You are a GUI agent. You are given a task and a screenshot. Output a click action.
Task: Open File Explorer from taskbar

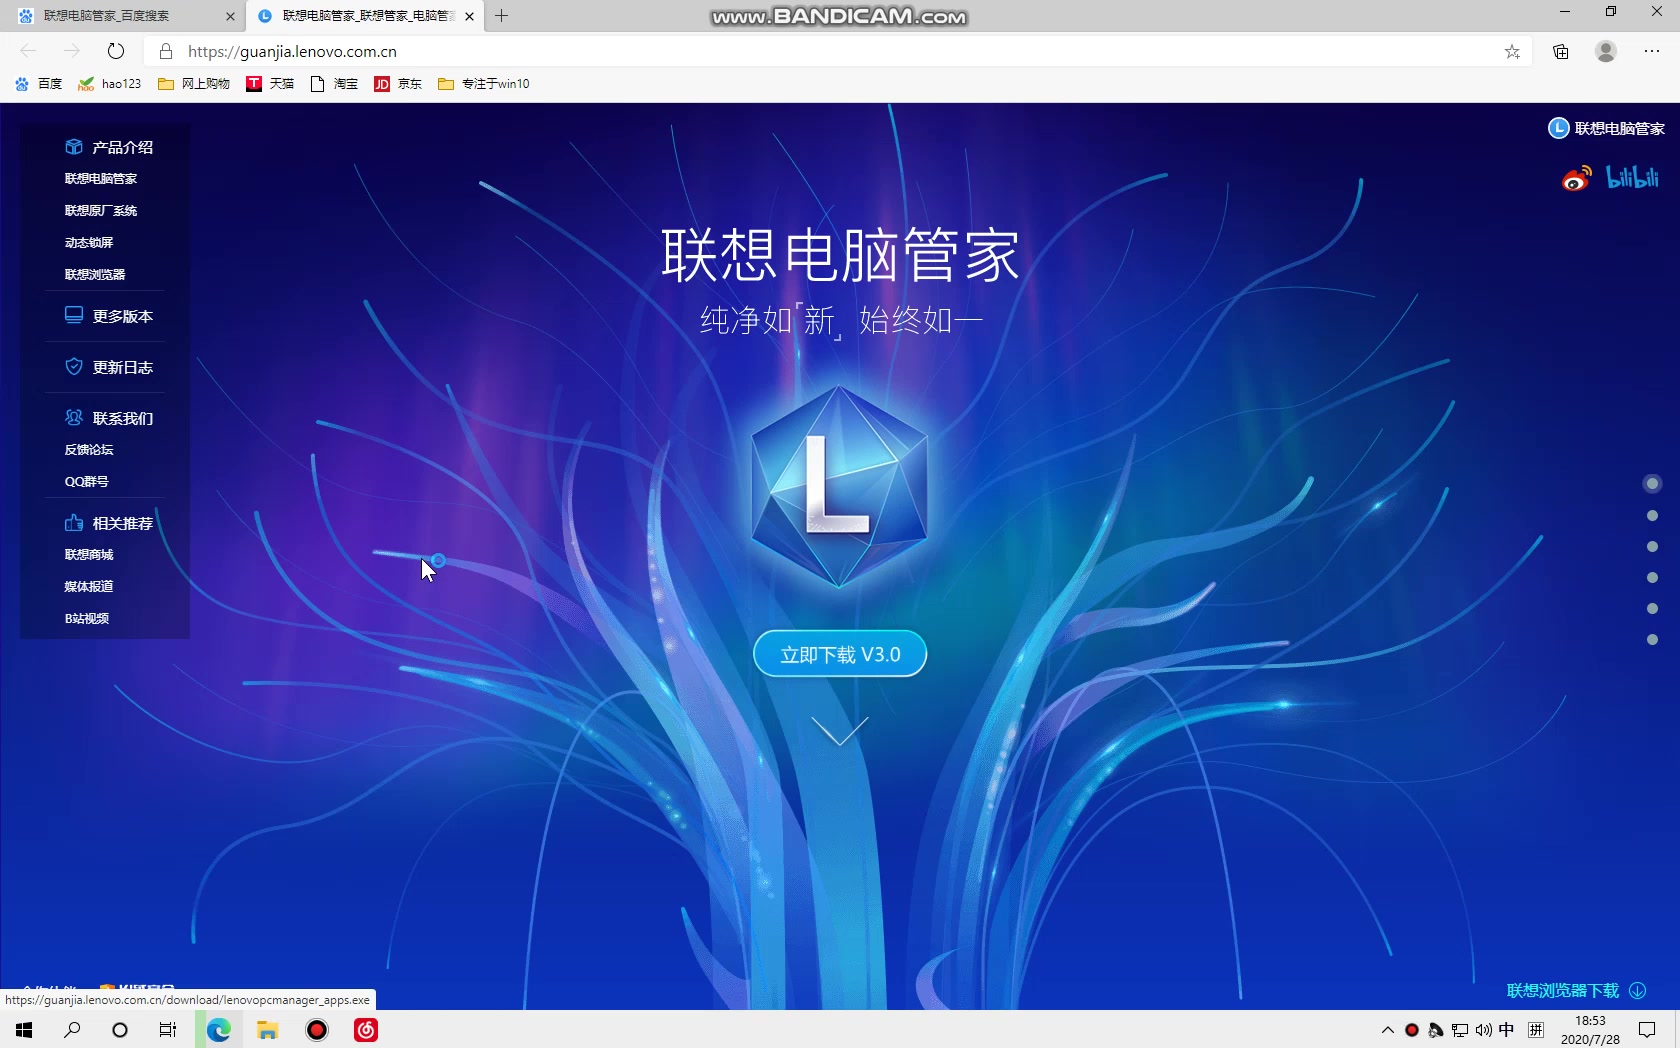click(267, 1030)
